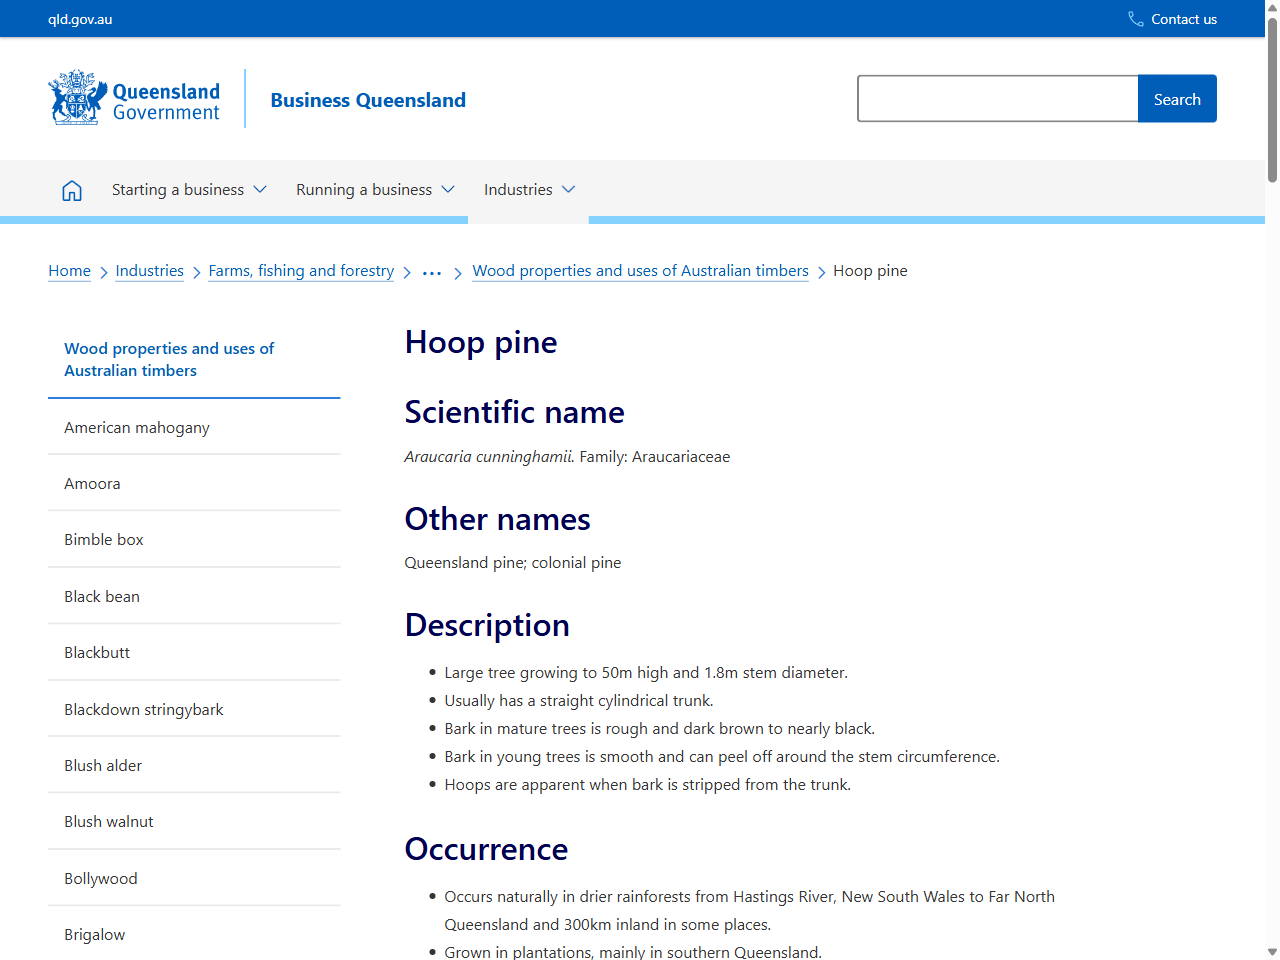This screenshot has width=1280, height=960.
Task: Click the ellipsis icon in the breadcrumb trail
Action: [x=431, y=271]
